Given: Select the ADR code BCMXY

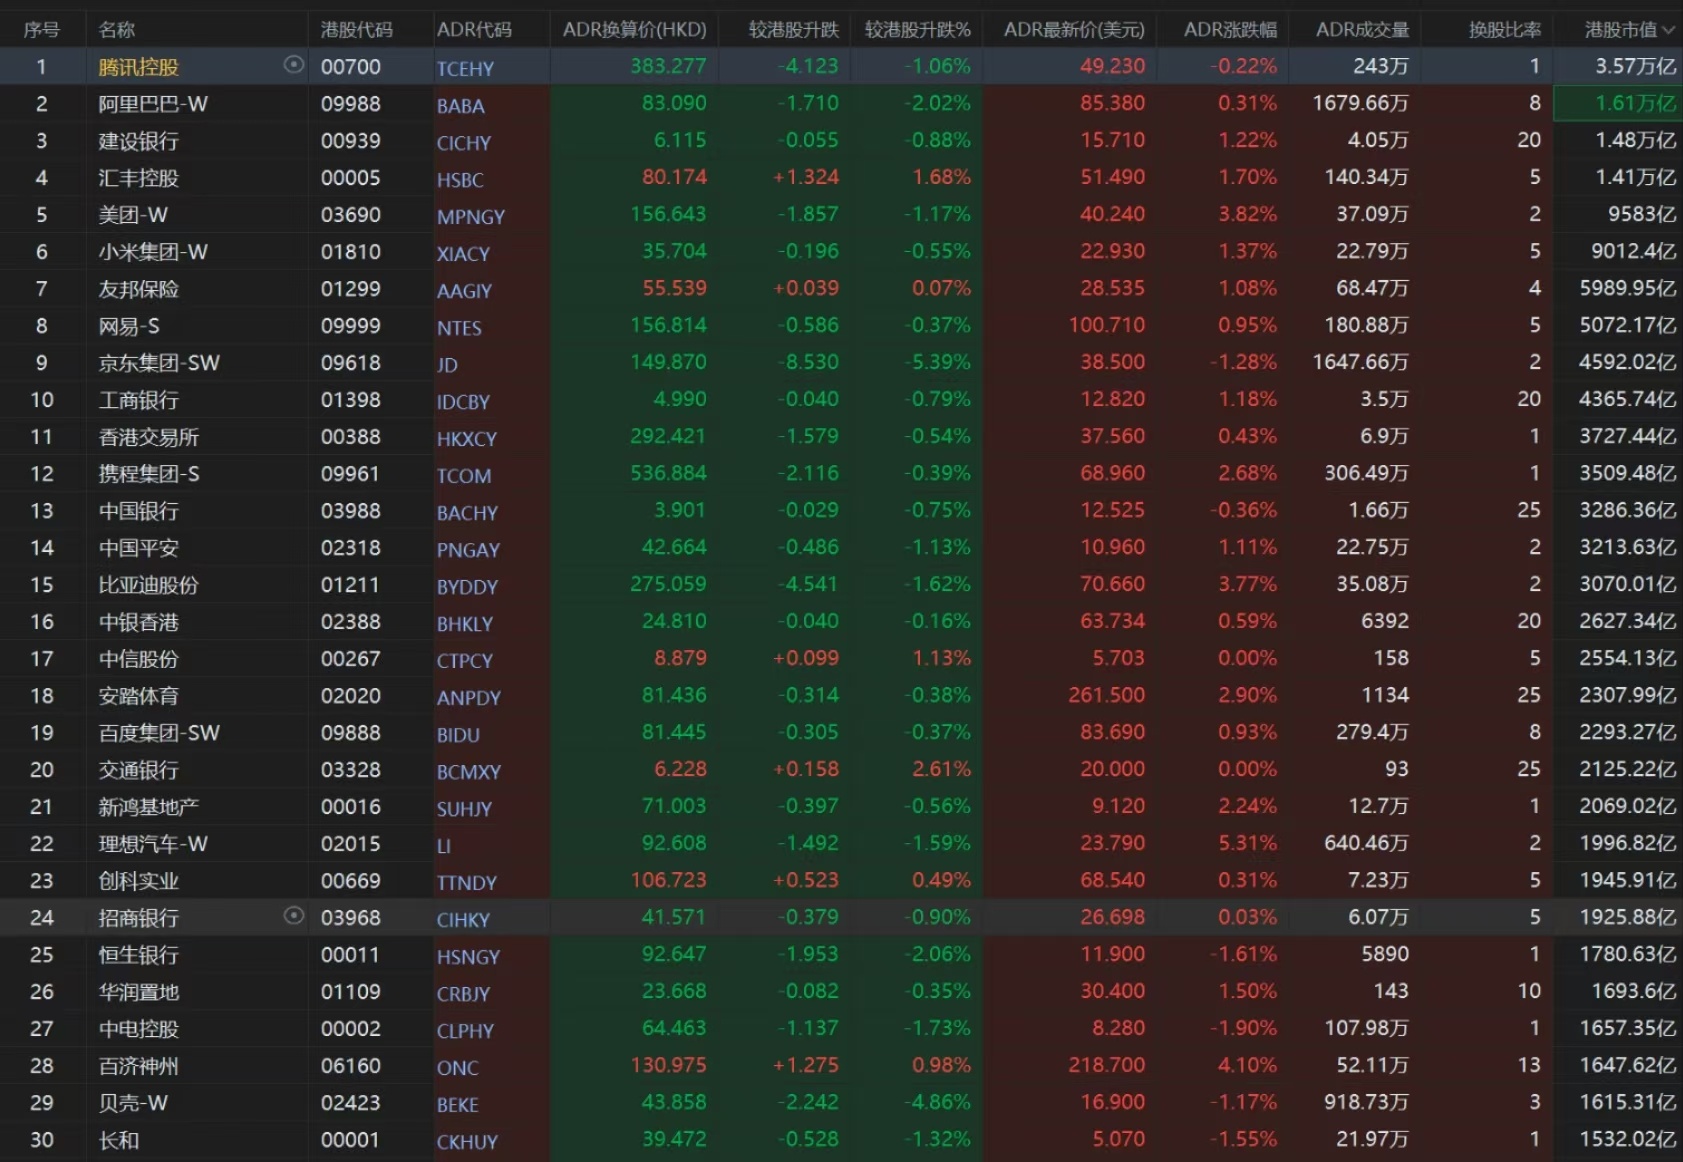Looking at the screenshot, I should point(469,772).
